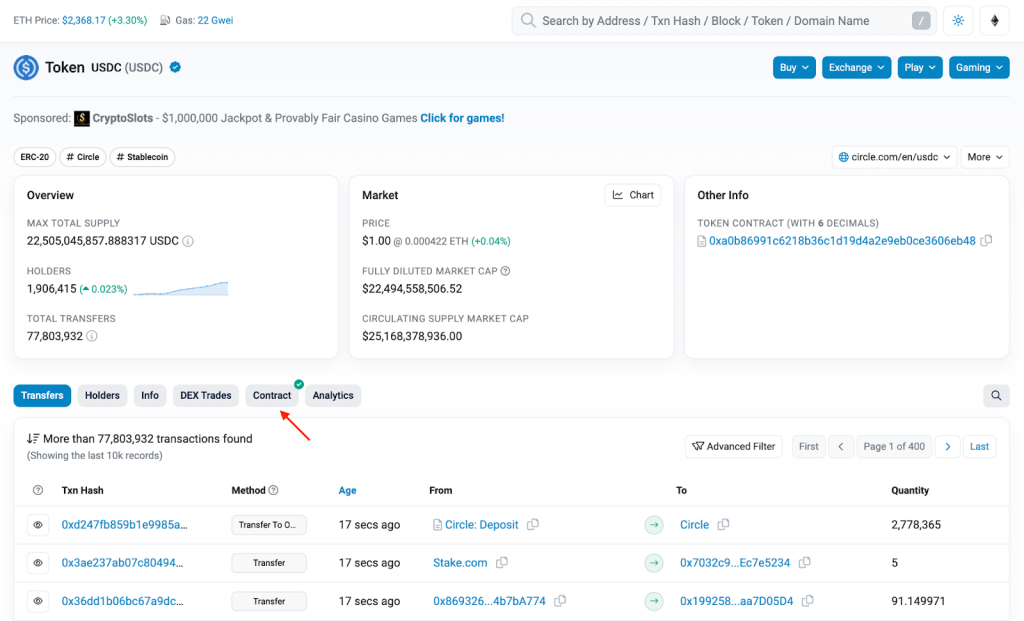Open the token contract address link

(842, 241)
